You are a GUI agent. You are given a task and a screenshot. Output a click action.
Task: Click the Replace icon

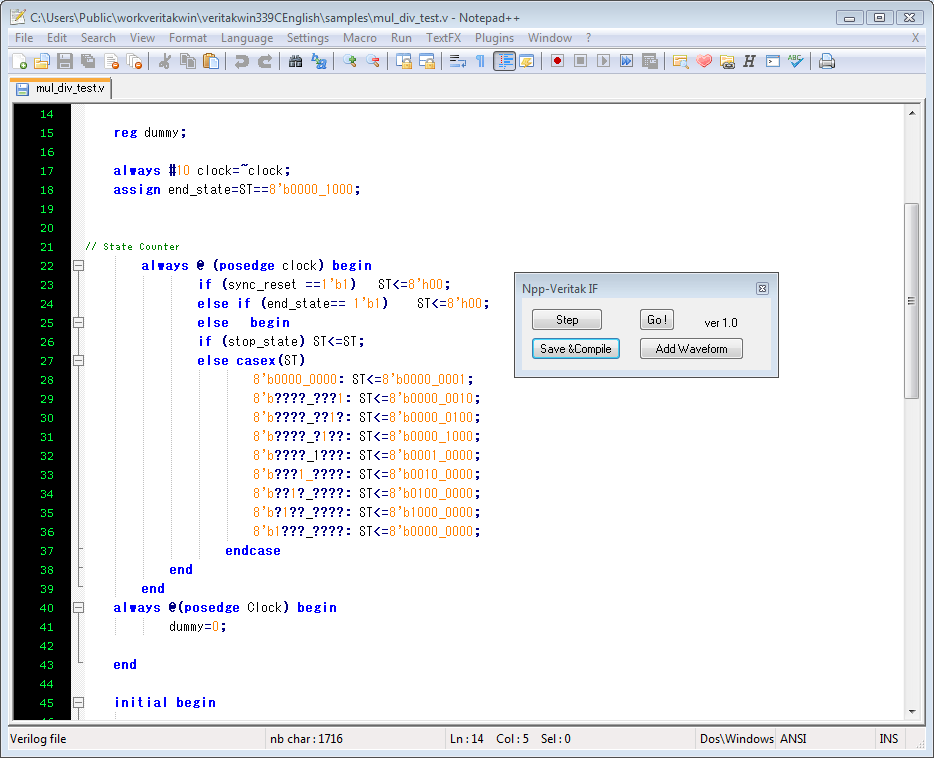click(319, 61)
